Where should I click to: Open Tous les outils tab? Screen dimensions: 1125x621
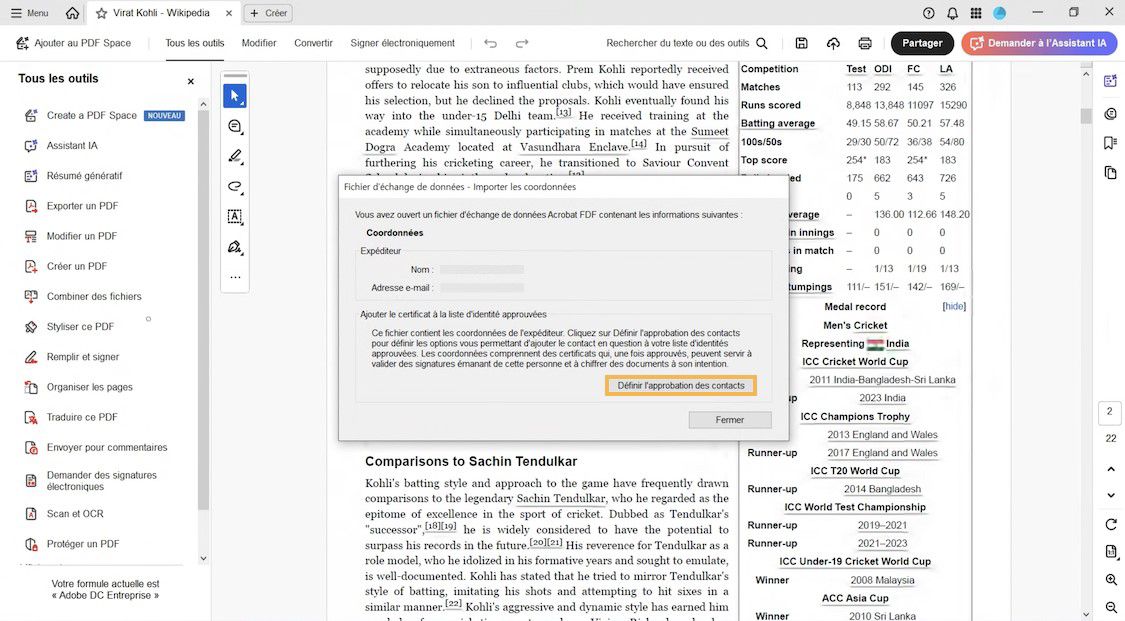tap(194, 43)
